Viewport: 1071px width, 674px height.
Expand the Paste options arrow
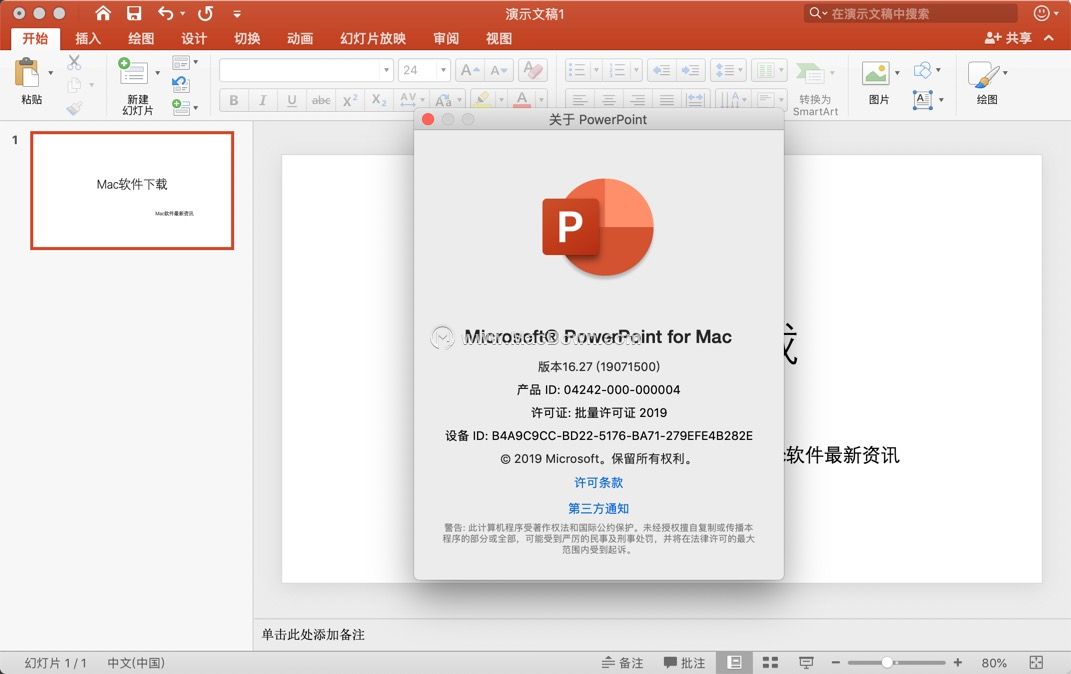(x=51, y=72)
